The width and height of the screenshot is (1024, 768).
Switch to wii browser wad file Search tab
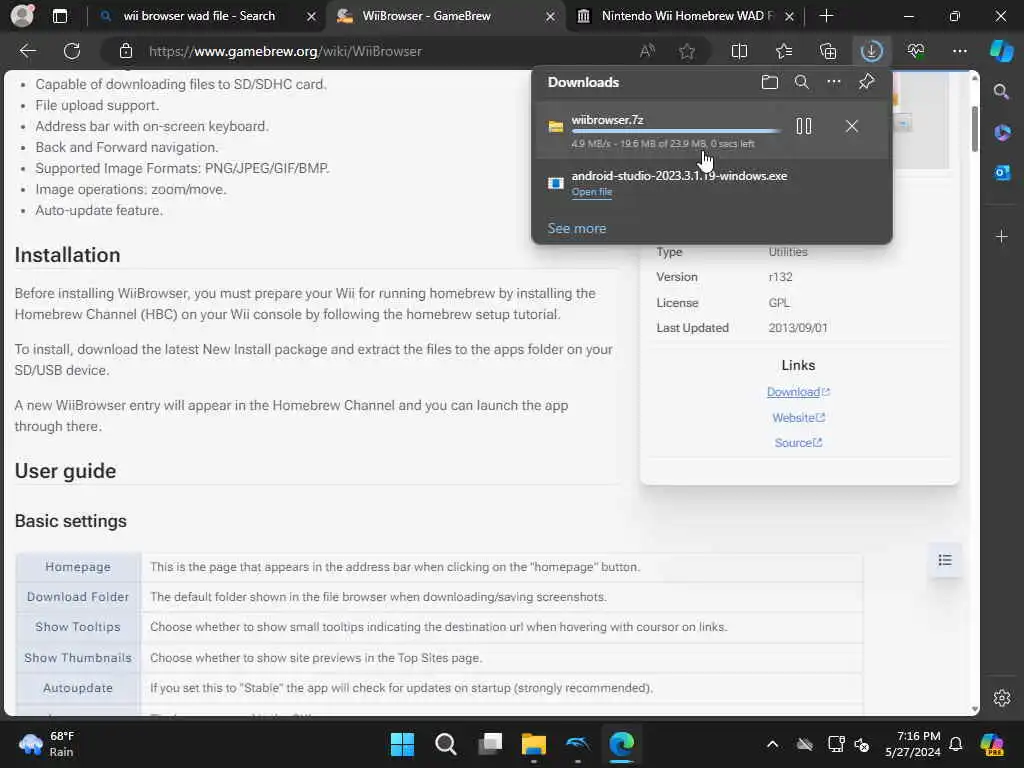[199, 16]
